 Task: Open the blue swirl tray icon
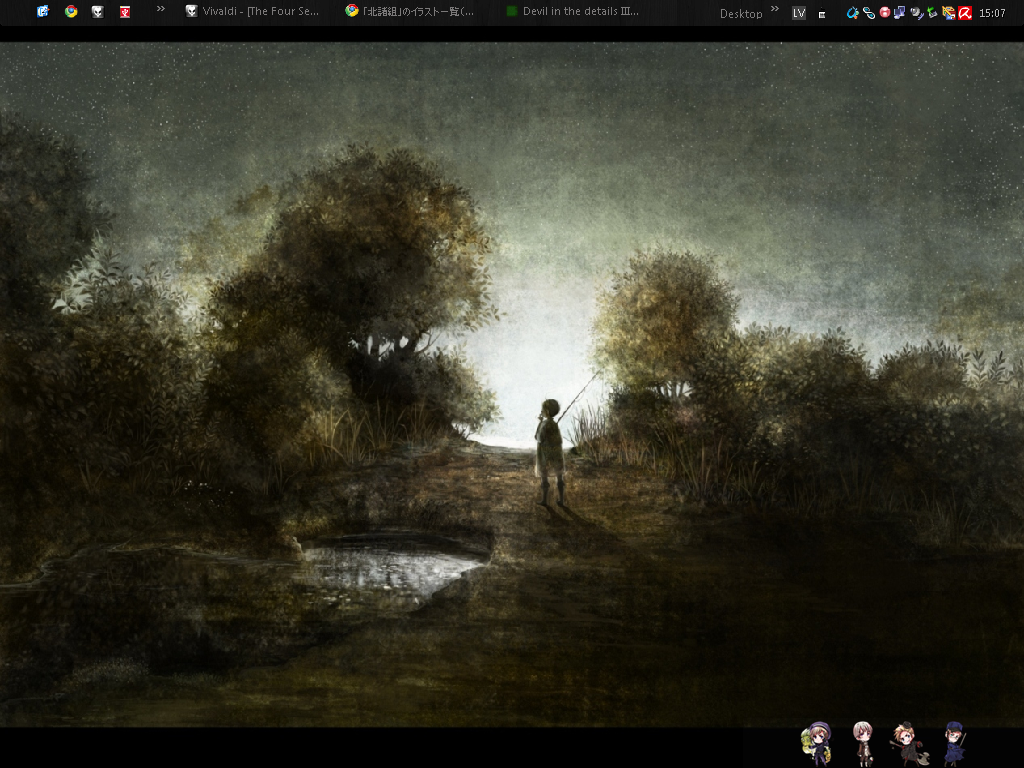click(852, 12)
